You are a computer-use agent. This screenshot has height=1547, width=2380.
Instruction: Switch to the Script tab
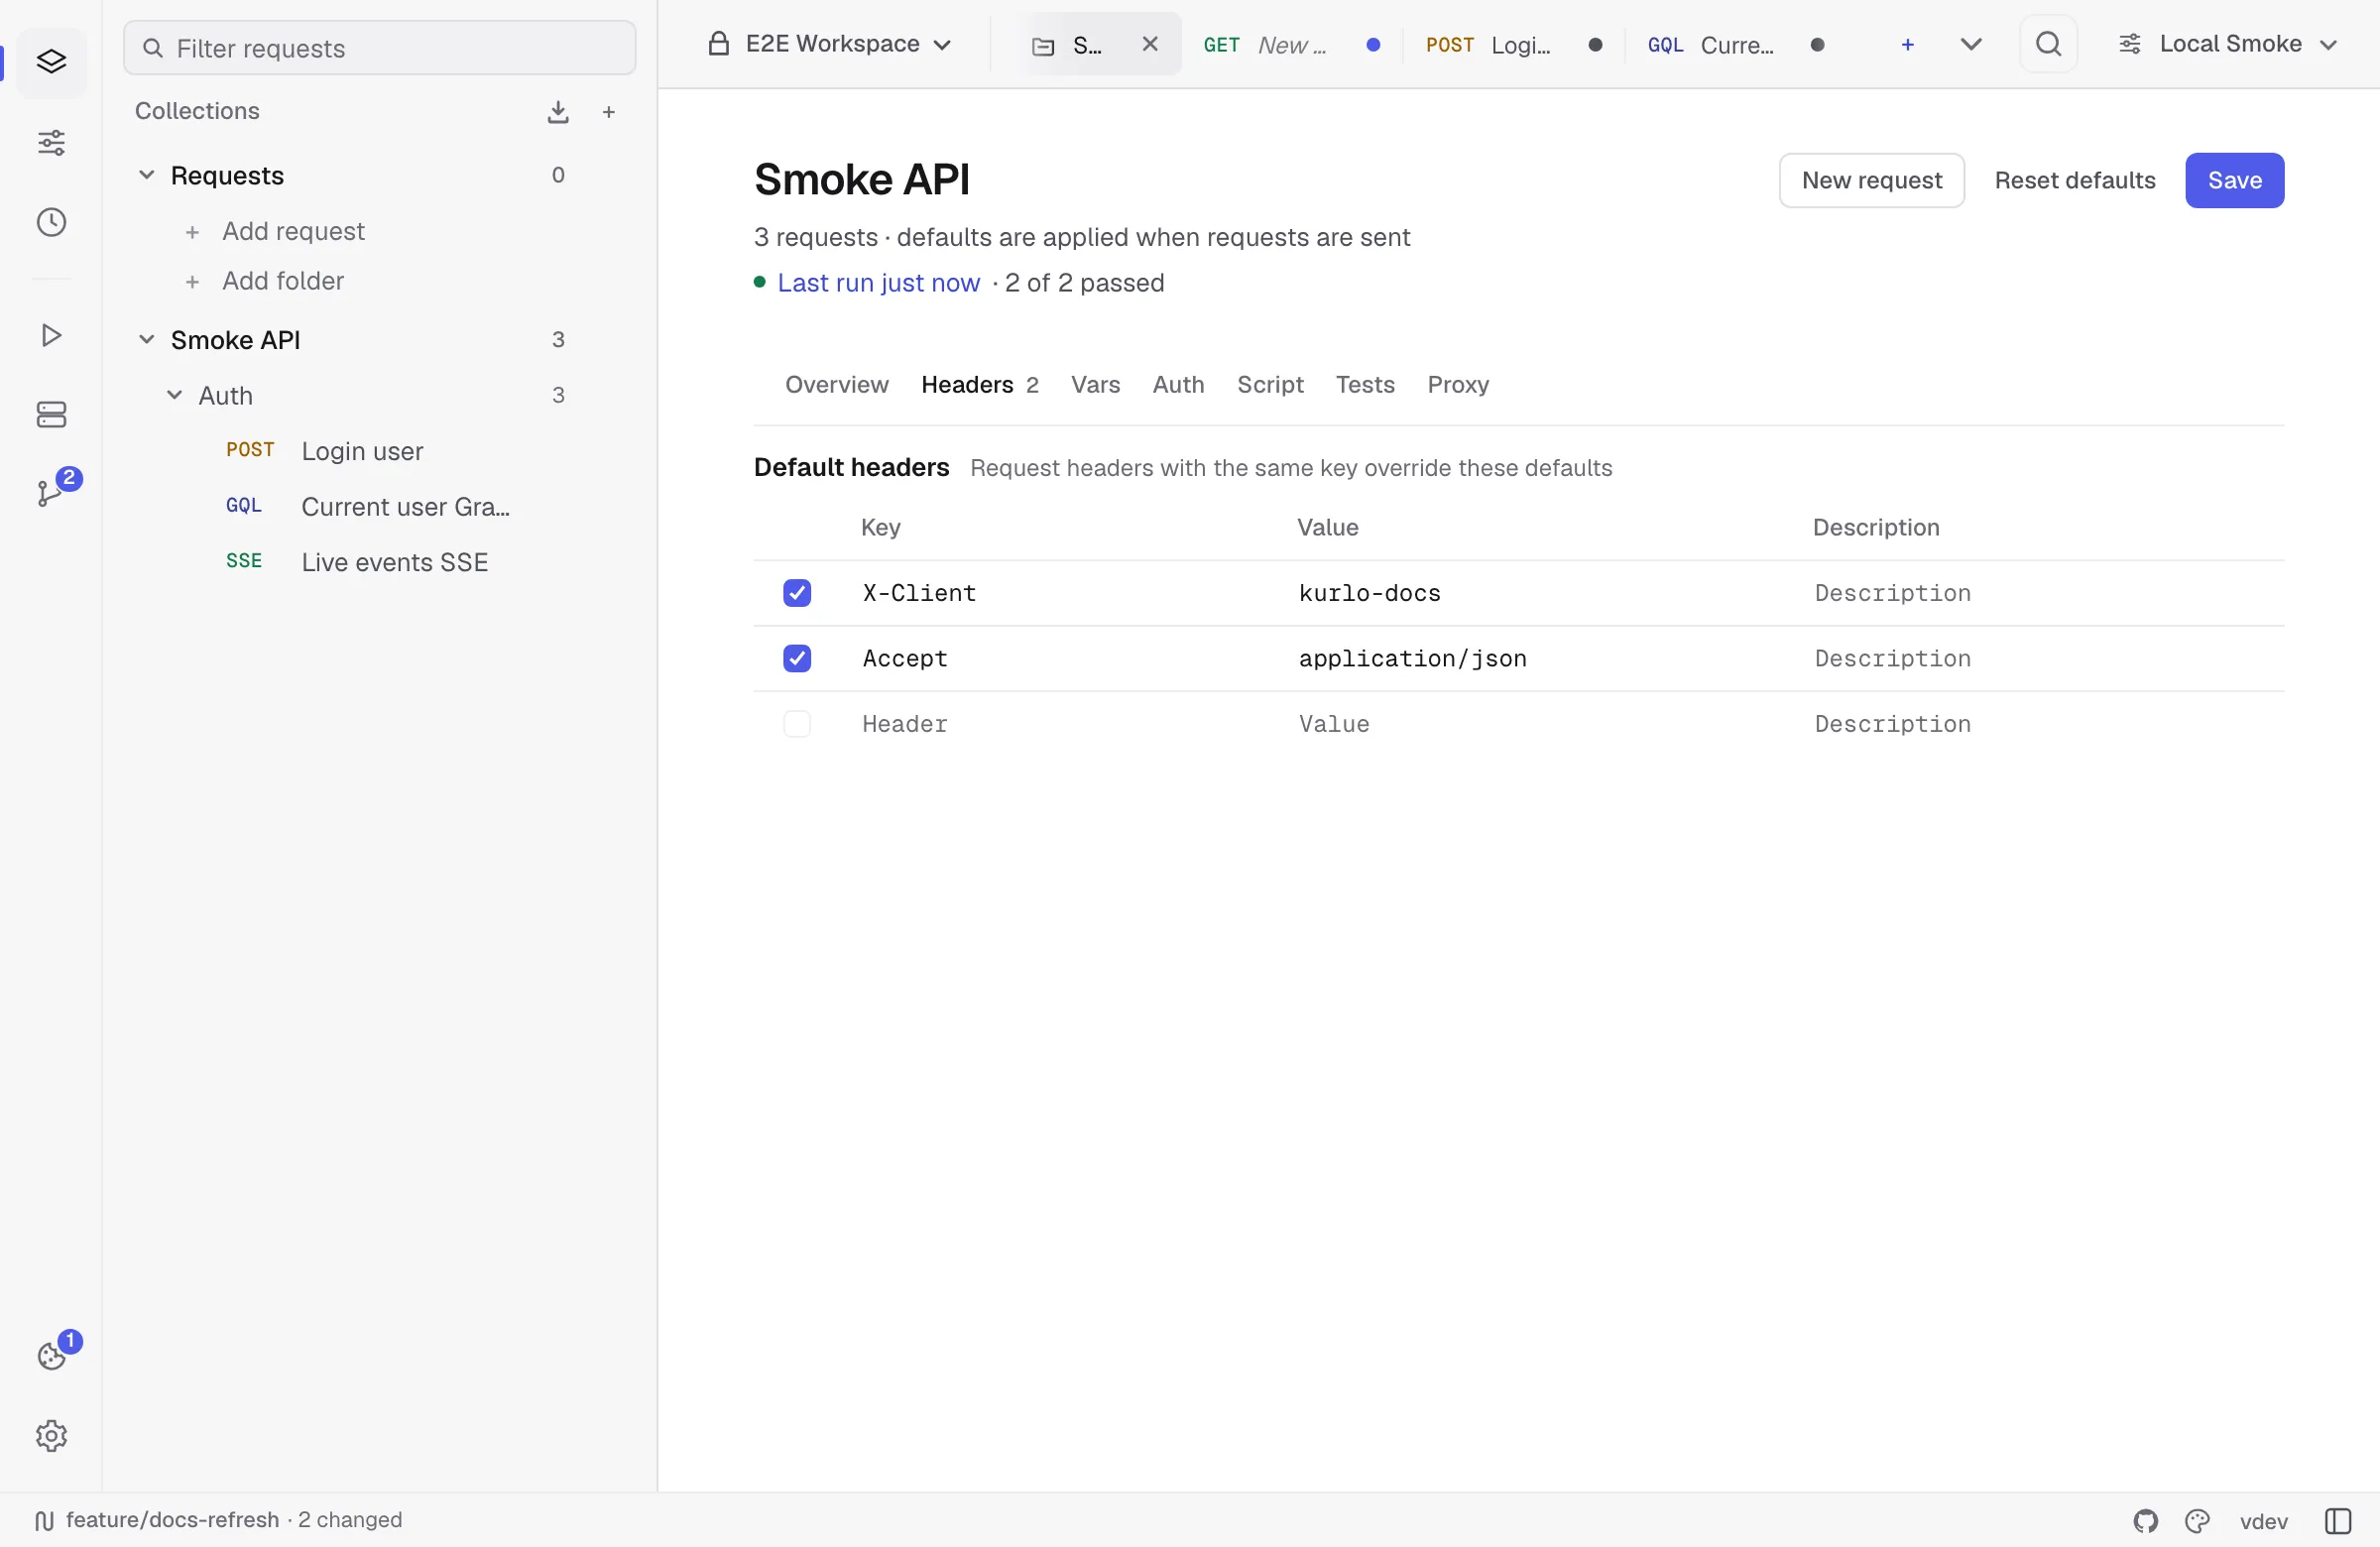pyautogui.click(x=1270, y=385)
